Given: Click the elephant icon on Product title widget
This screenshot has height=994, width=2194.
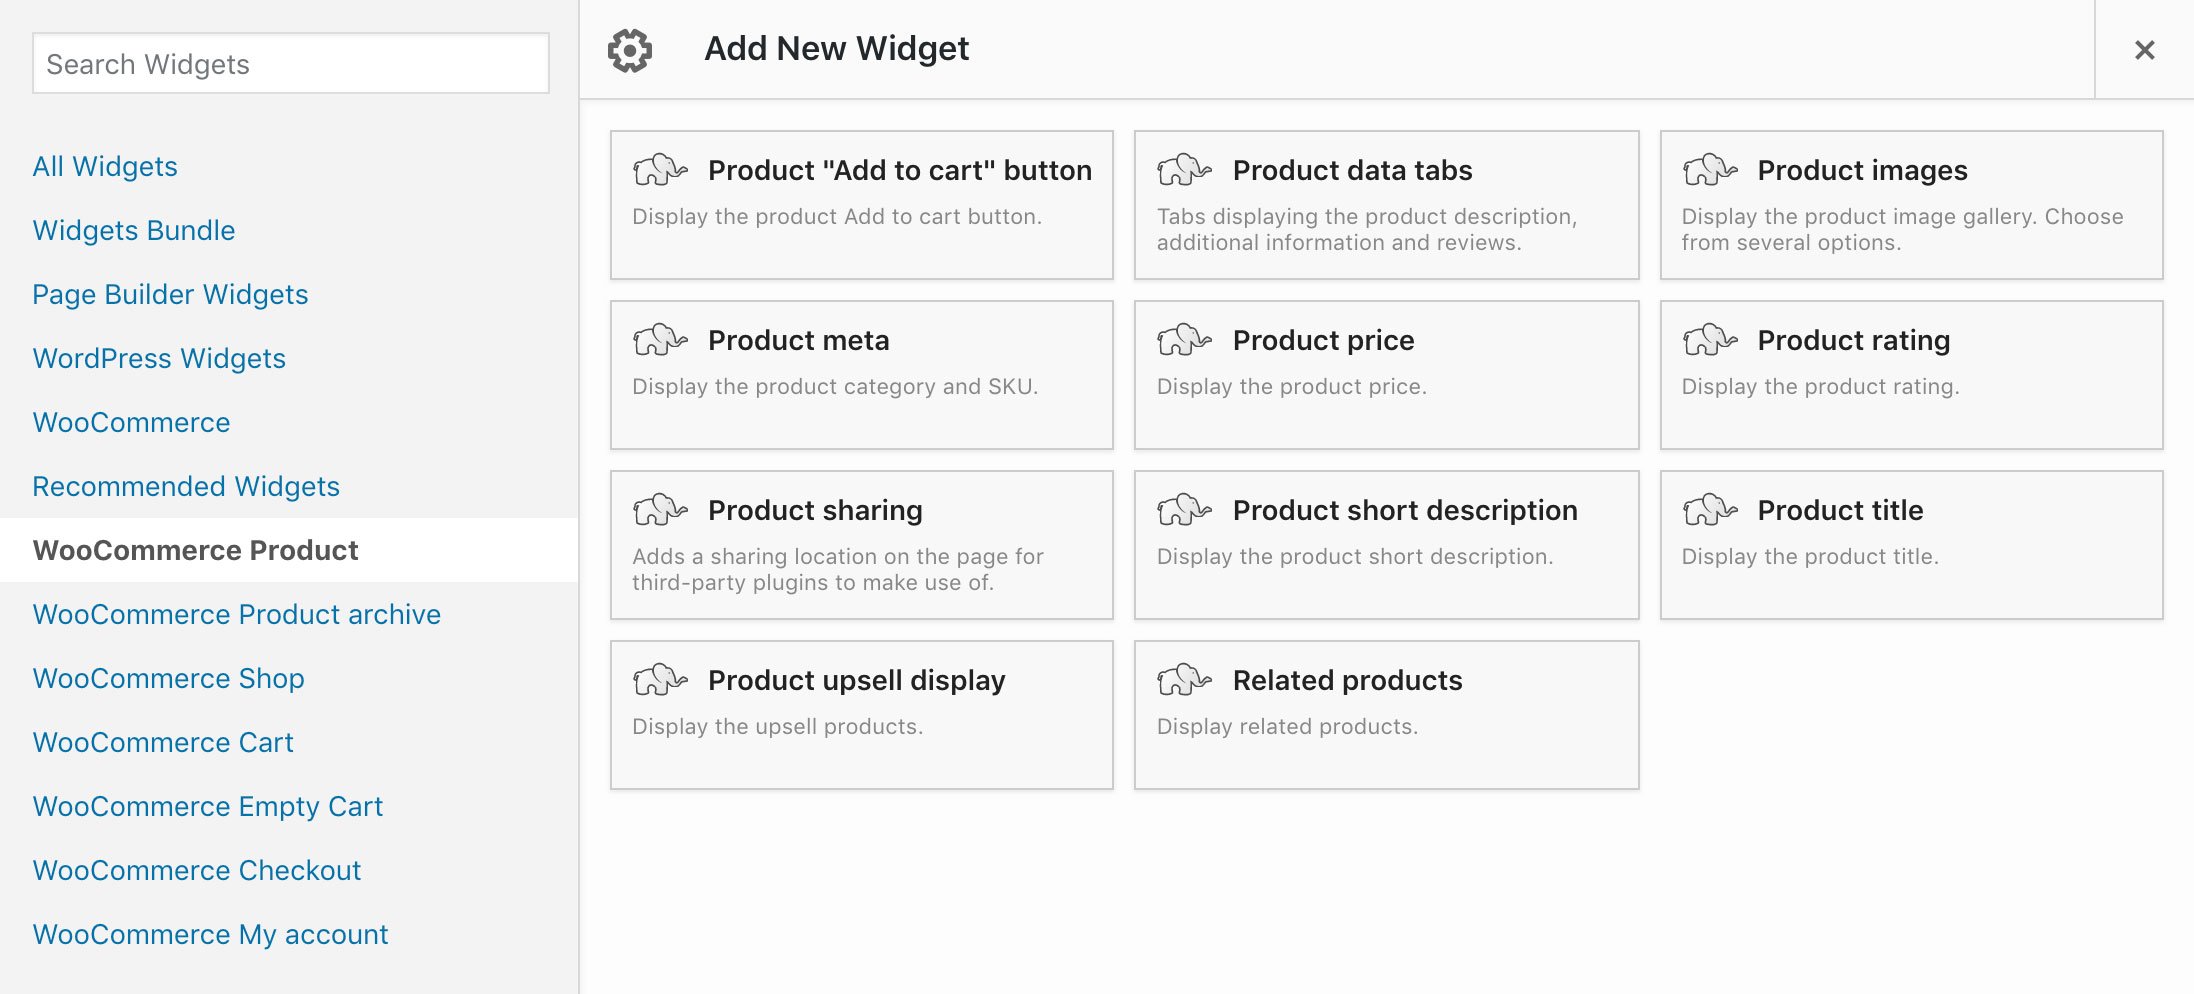Looking at the screenshot, I should 1710,510.
